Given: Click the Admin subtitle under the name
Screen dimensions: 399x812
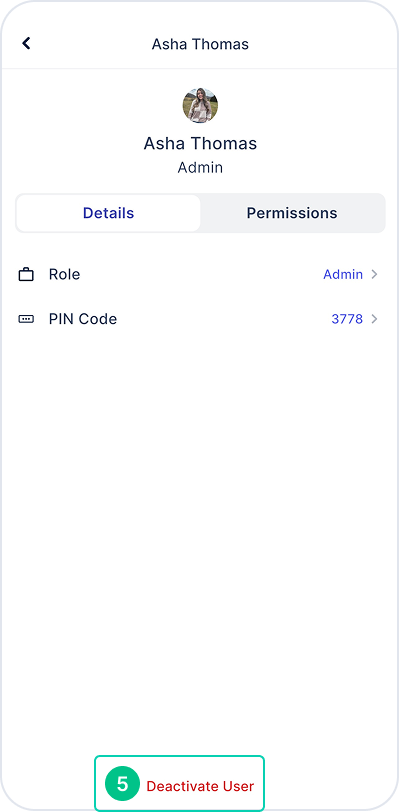Looking at the screenshot, I should [x=200, y=168].
